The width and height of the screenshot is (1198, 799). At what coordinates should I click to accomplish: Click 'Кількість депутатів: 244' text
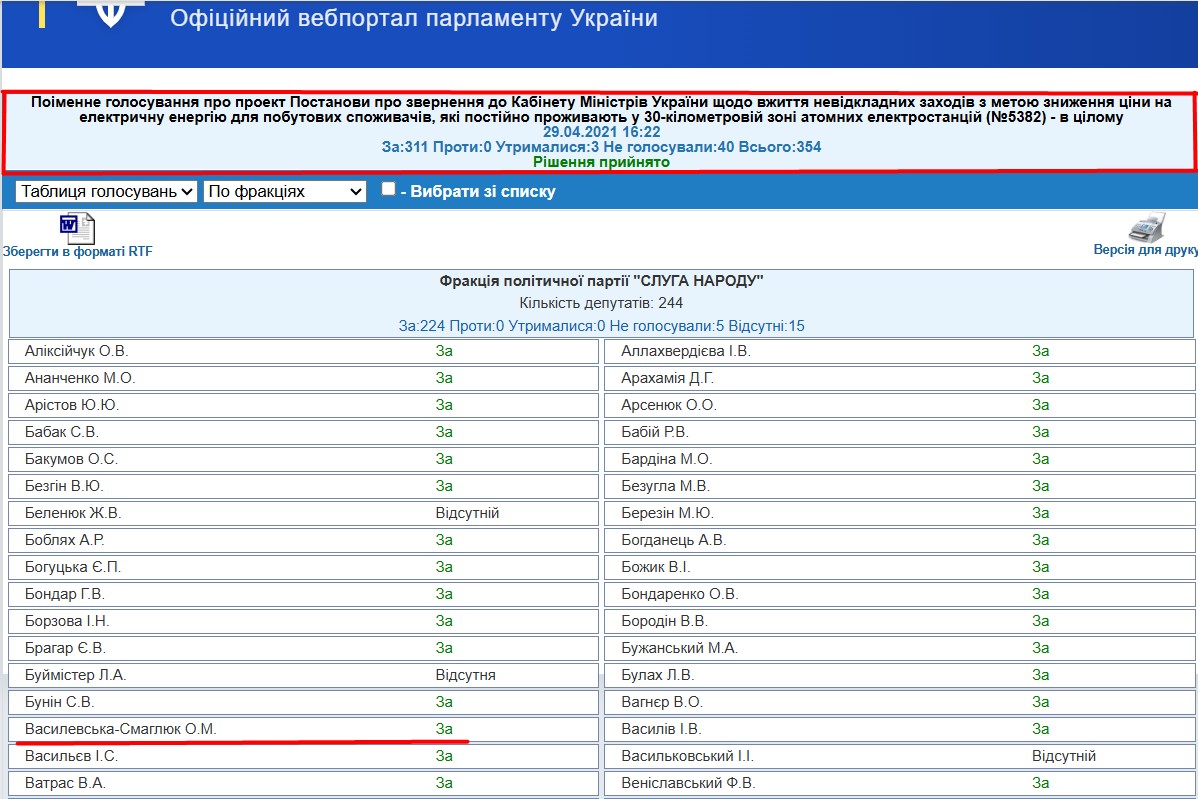coord(601,303)
